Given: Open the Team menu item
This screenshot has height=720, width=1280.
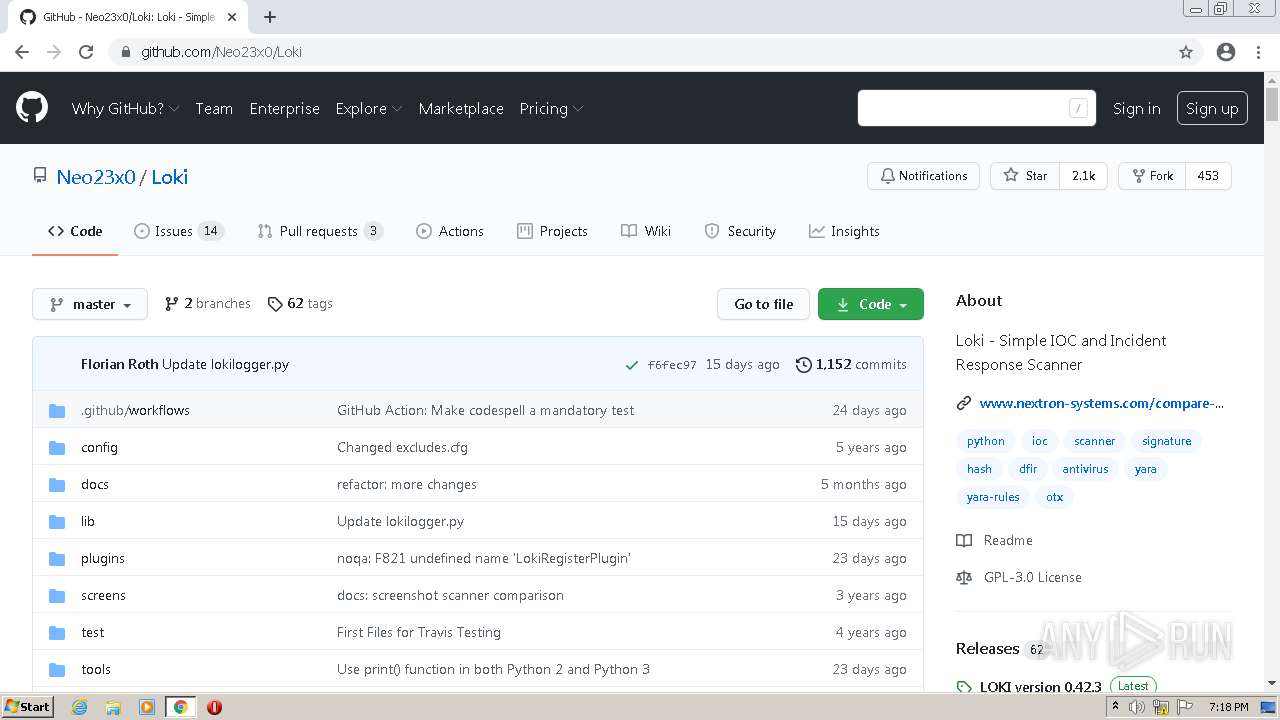Looking at the screenshot, I should [214, 108].
